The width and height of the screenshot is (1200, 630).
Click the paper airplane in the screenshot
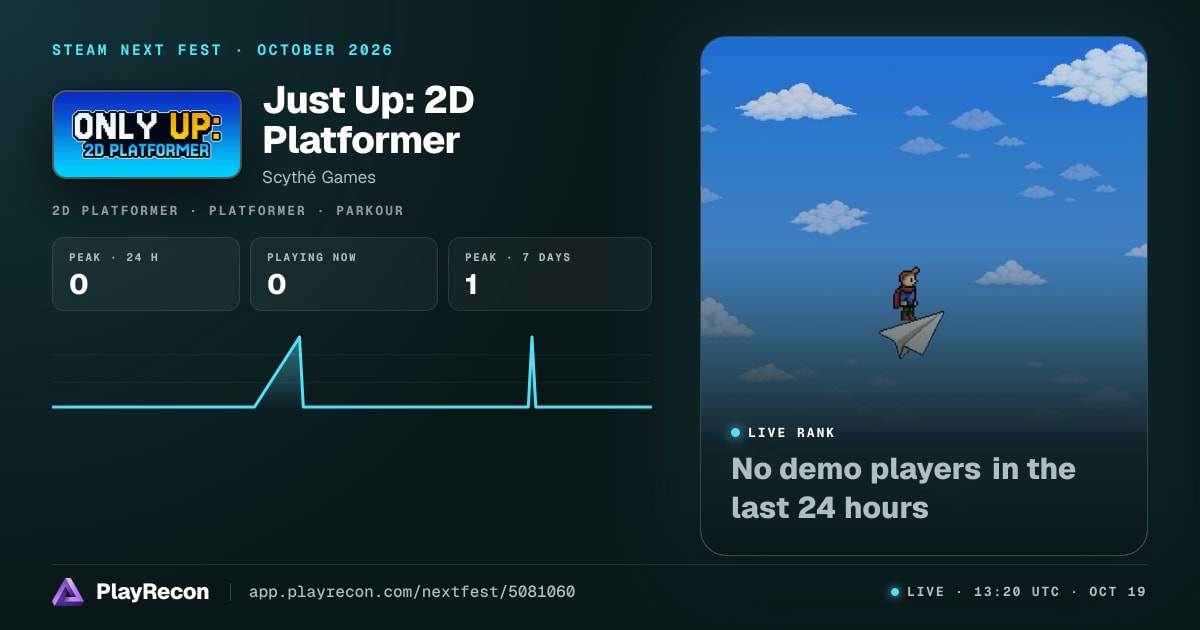[912, 334]
